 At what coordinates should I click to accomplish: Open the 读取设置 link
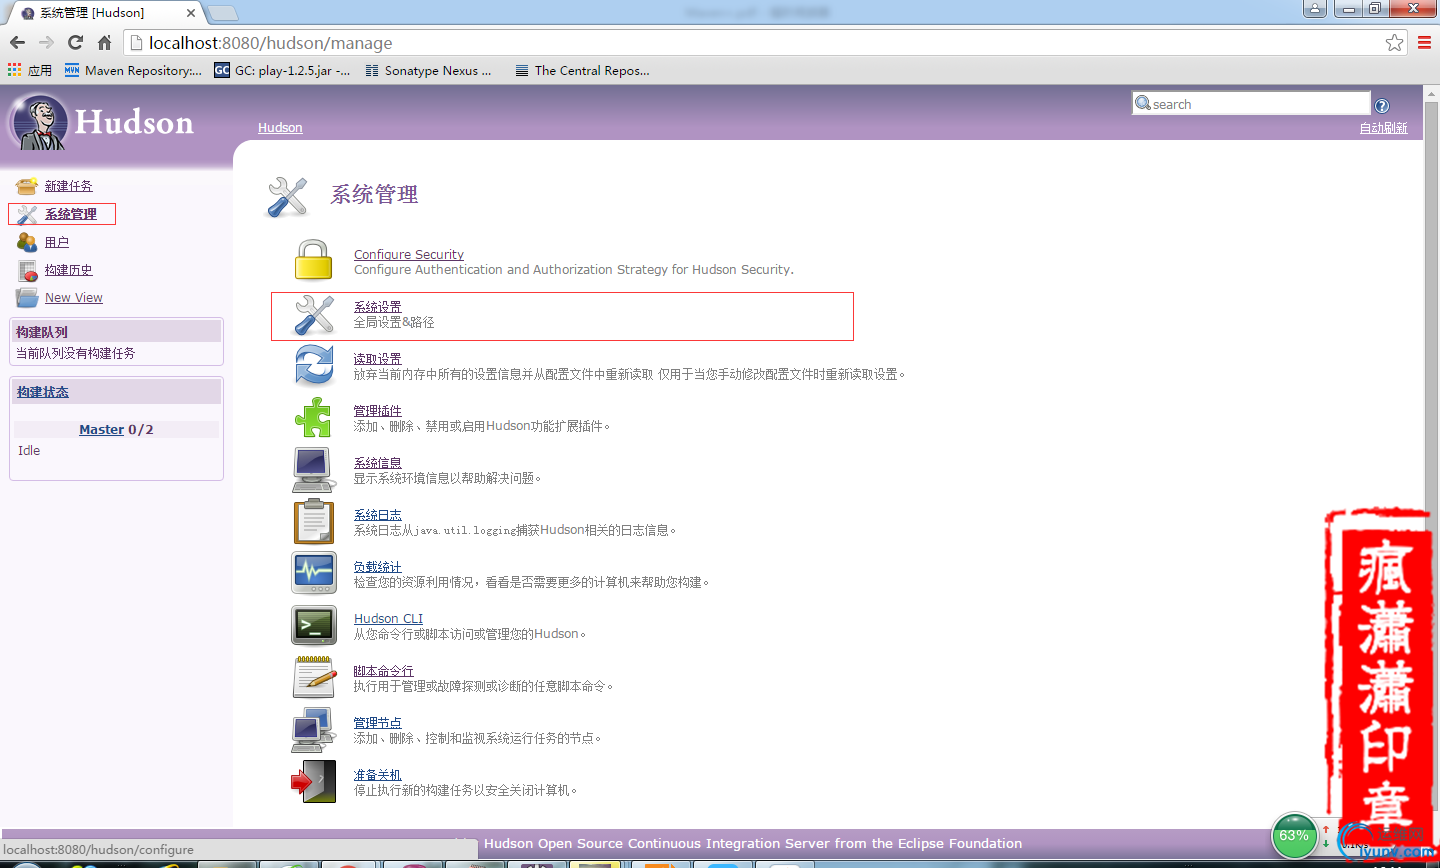point(377,358)
